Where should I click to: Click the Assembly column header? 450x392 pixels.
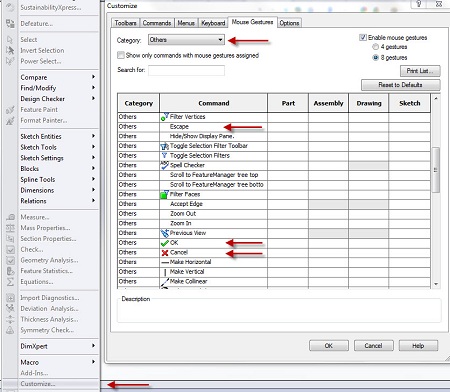tap(328, 103)
